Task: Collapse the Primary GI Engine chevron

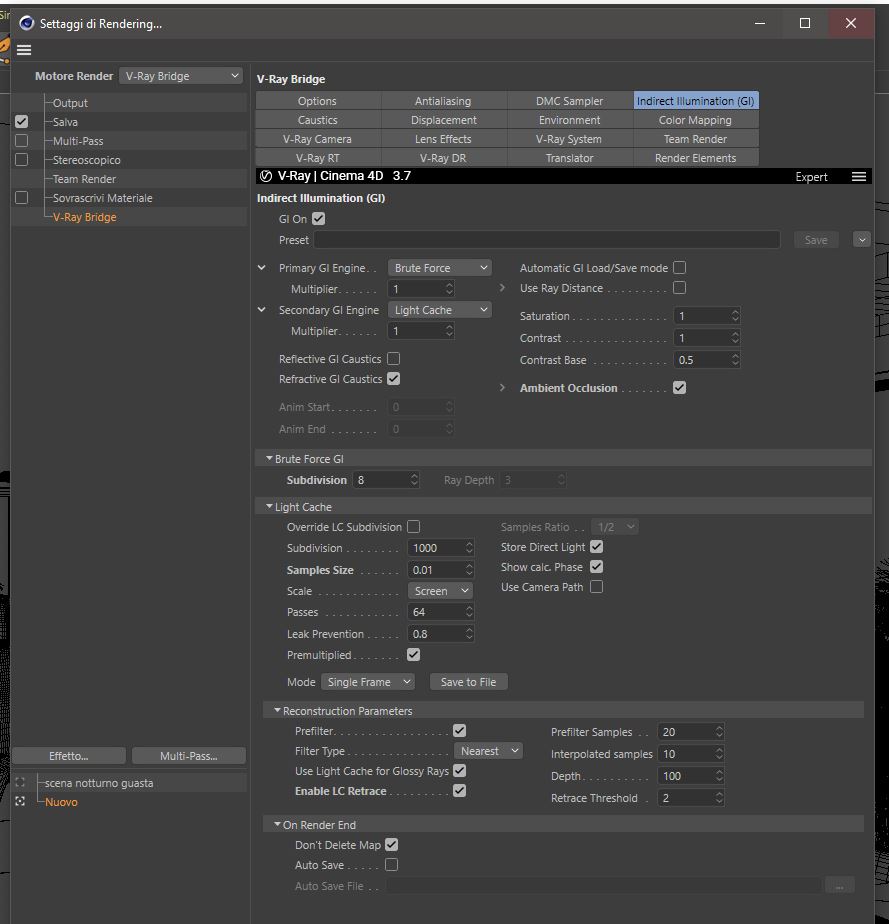Action: (262, 268)
